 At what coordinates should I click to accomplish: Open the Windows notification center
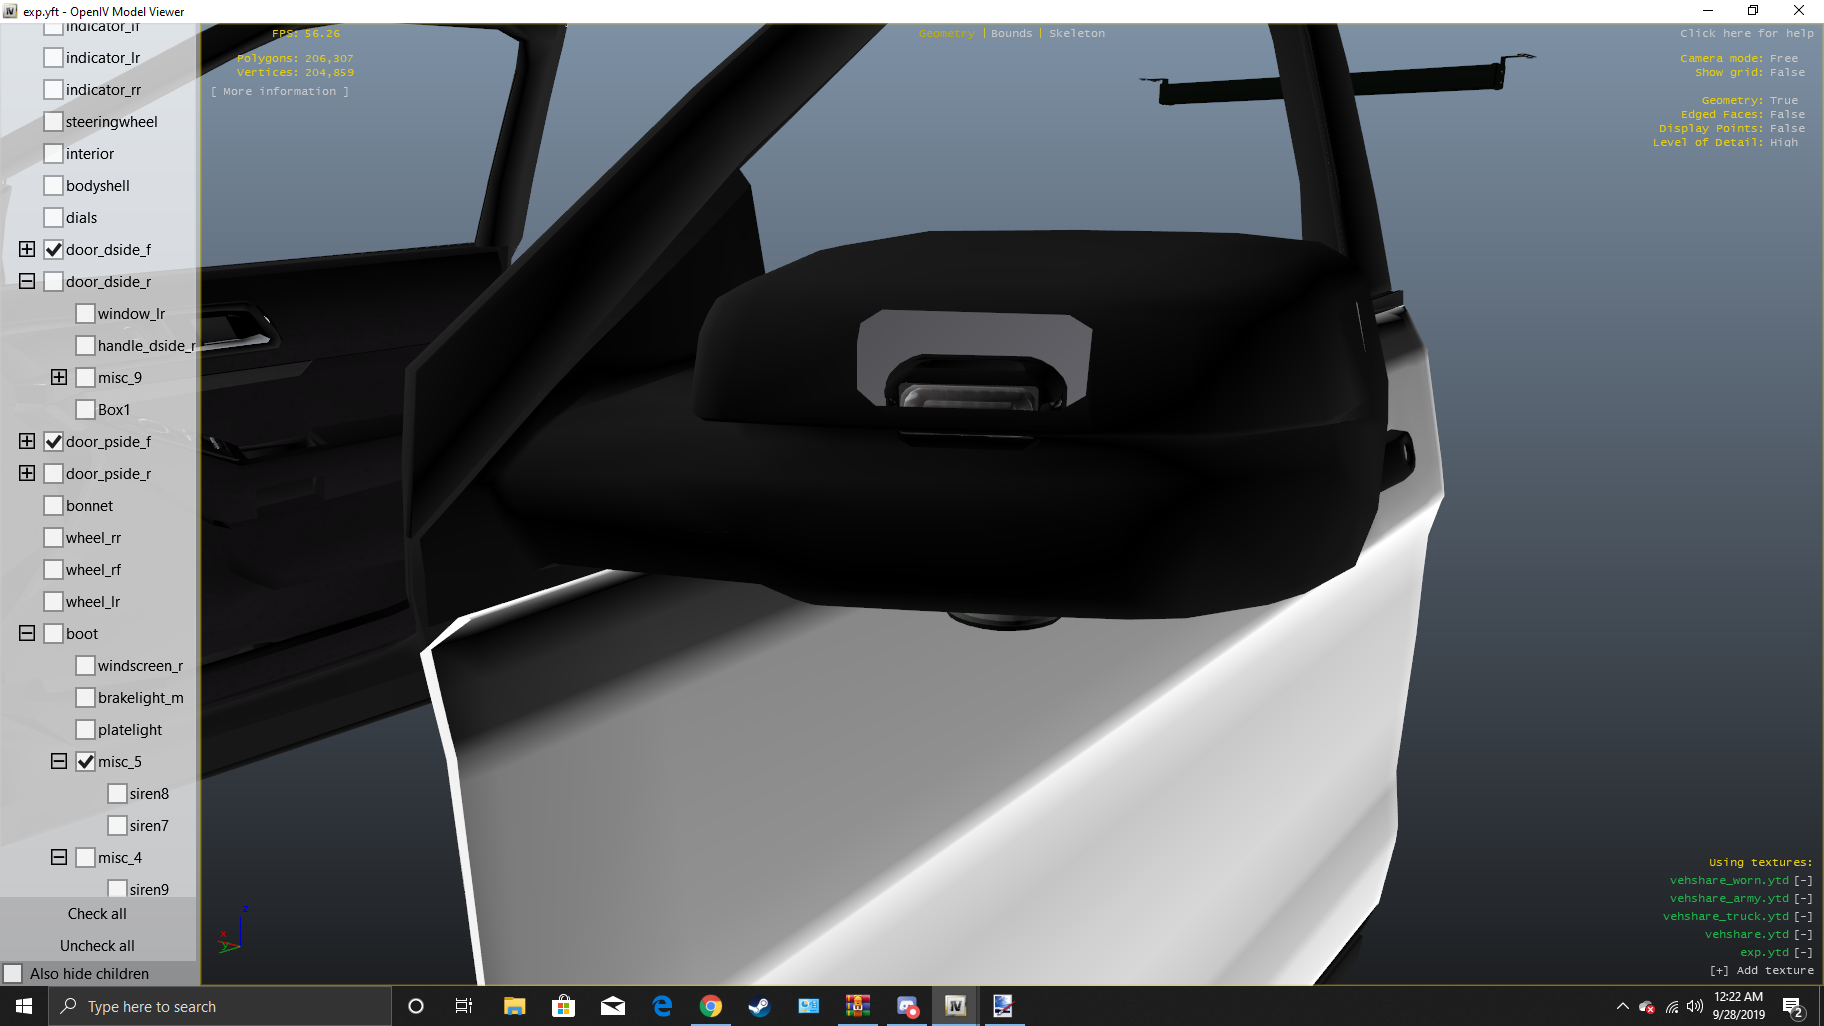click(1793, 1007)
